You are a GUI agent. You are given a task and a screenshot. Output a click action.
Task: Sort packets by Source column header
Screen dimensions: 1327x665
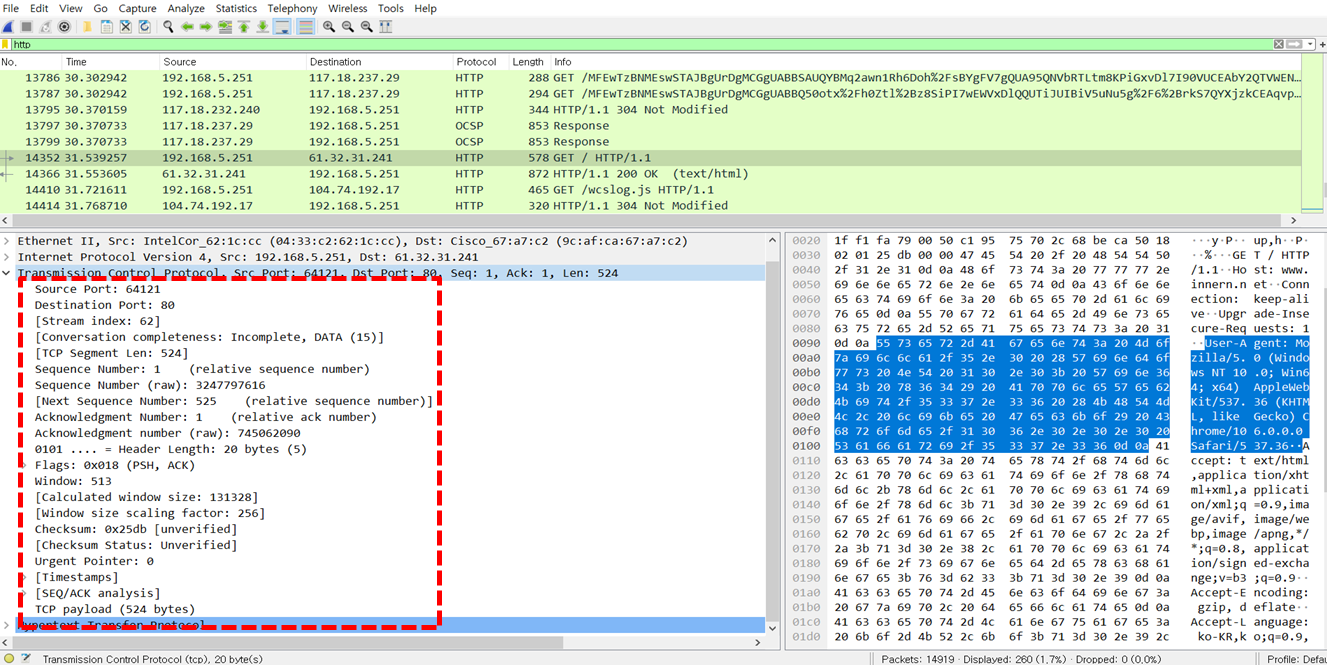pyautogui.click(x=232, y=62)
